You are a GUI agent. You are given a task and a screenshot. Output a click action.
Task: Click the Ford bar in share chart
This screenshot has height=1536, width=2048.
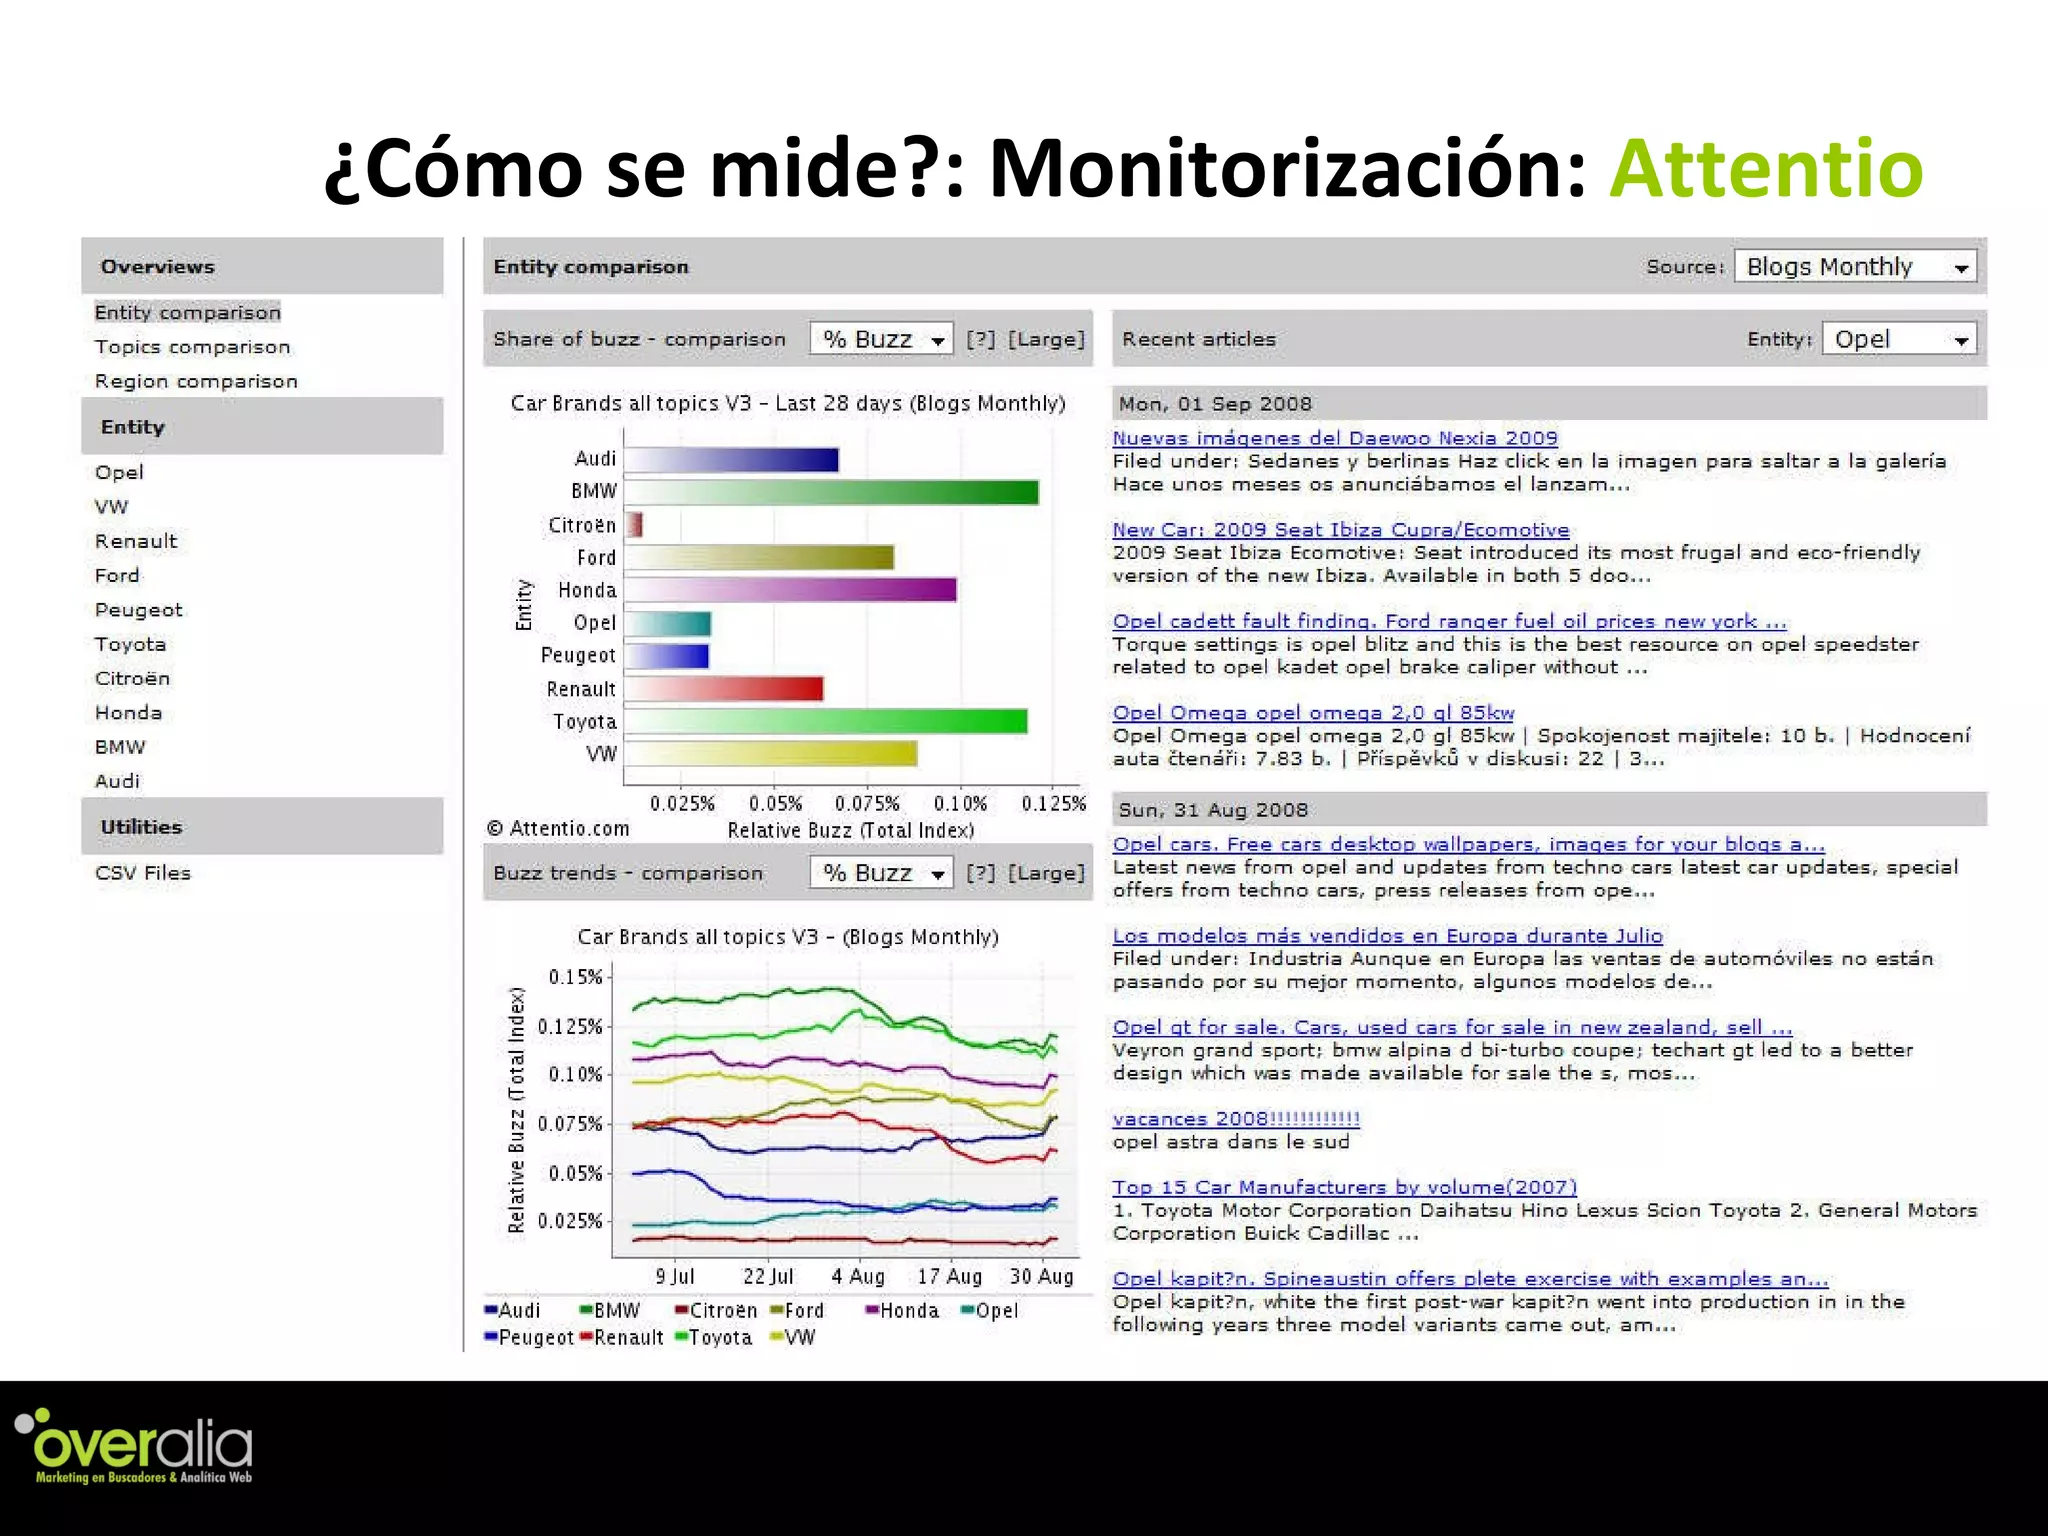pos(759,557)
